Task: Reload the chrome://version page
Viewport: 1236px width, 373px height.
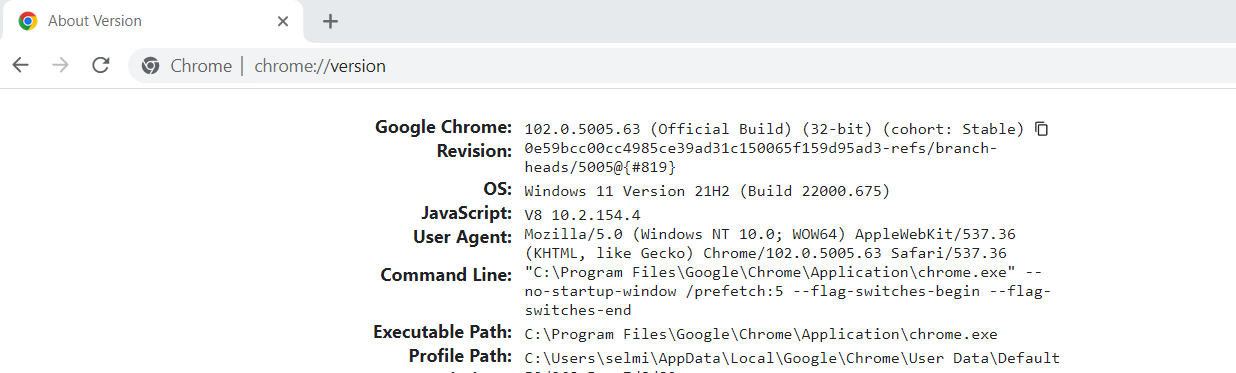Action: pyautogui.click(x=100, y=65)
